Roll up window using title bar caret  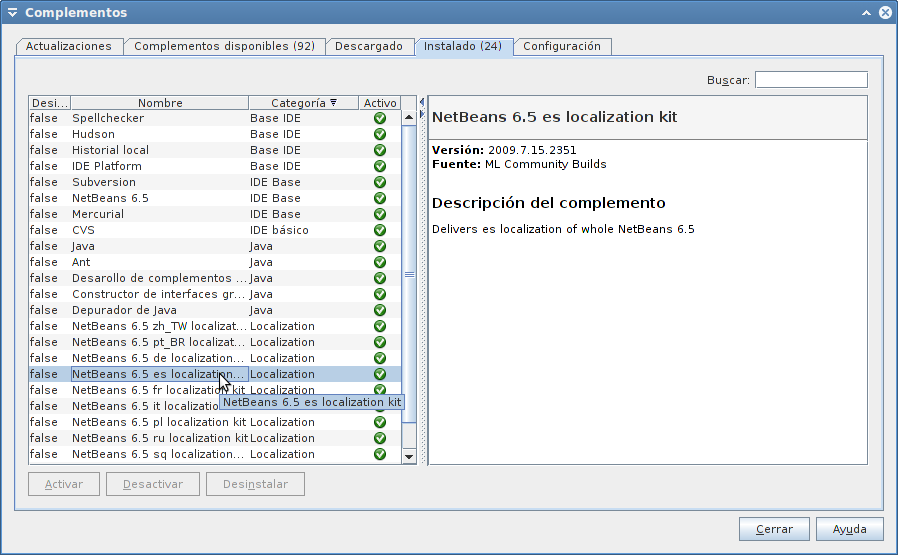(x=867, y=13)
